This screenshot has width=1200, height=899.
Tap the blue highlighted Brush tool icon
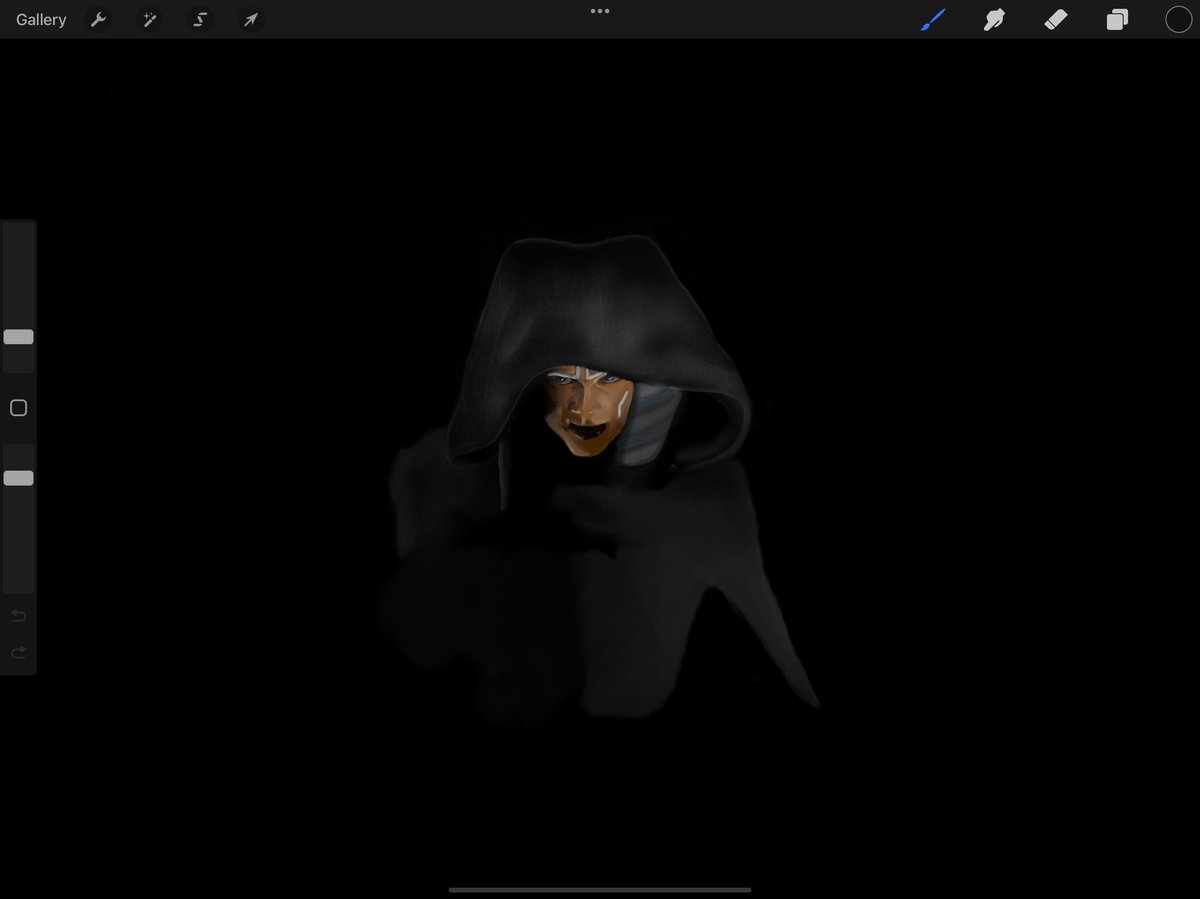pyautogui.click(x=933, y=19)
